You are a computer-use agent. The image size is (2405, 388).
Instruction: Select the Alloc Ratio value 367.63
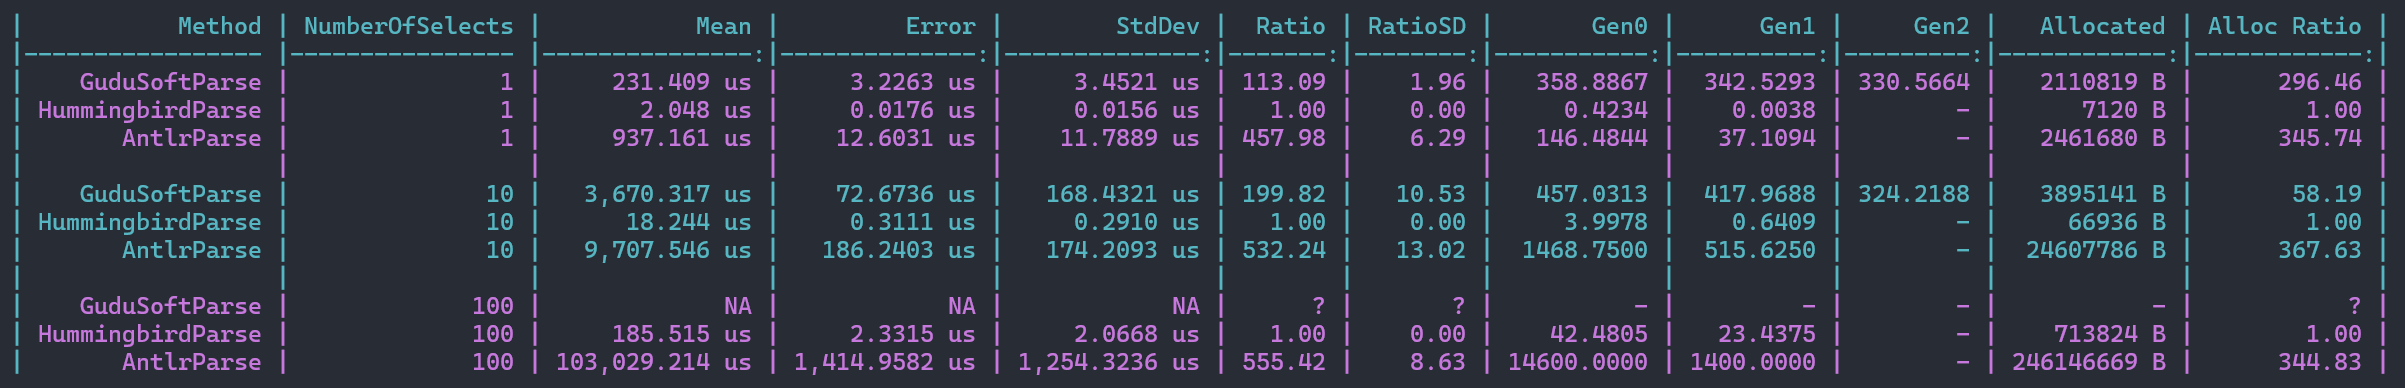[x=2319, y=250]
